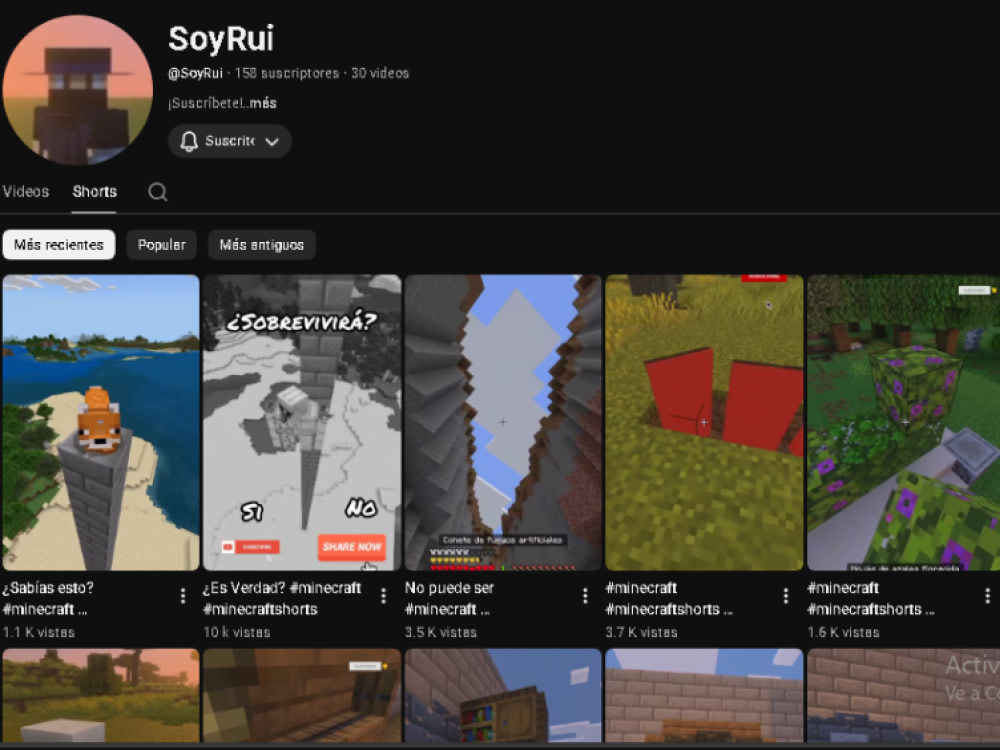Play the ¿Sobrevivirá? short thumbnail
Image resolution: width=1000 pixels, height=750 pixels.
302,422
